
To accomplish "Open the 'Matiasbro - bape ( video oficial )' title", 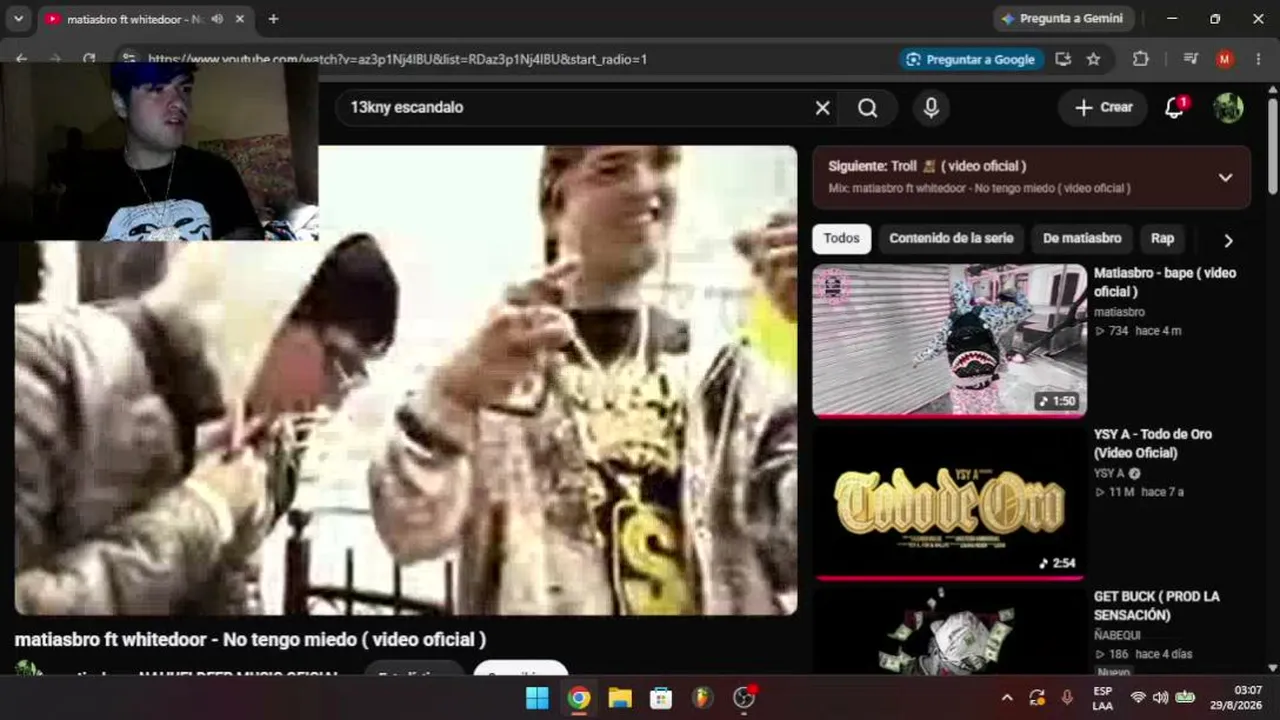I will (x=1165, y=282).
